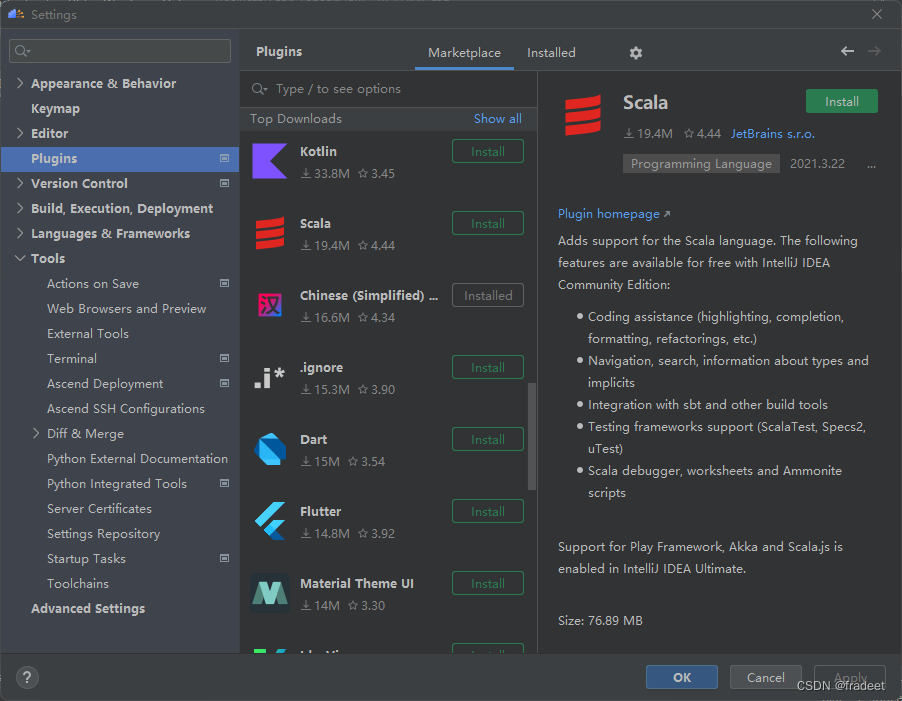Image resolution: width=902 pixels, height=701 pixels.
Task: Click the Chinese (Simplified) language pack icon
Action: (270, 305)
